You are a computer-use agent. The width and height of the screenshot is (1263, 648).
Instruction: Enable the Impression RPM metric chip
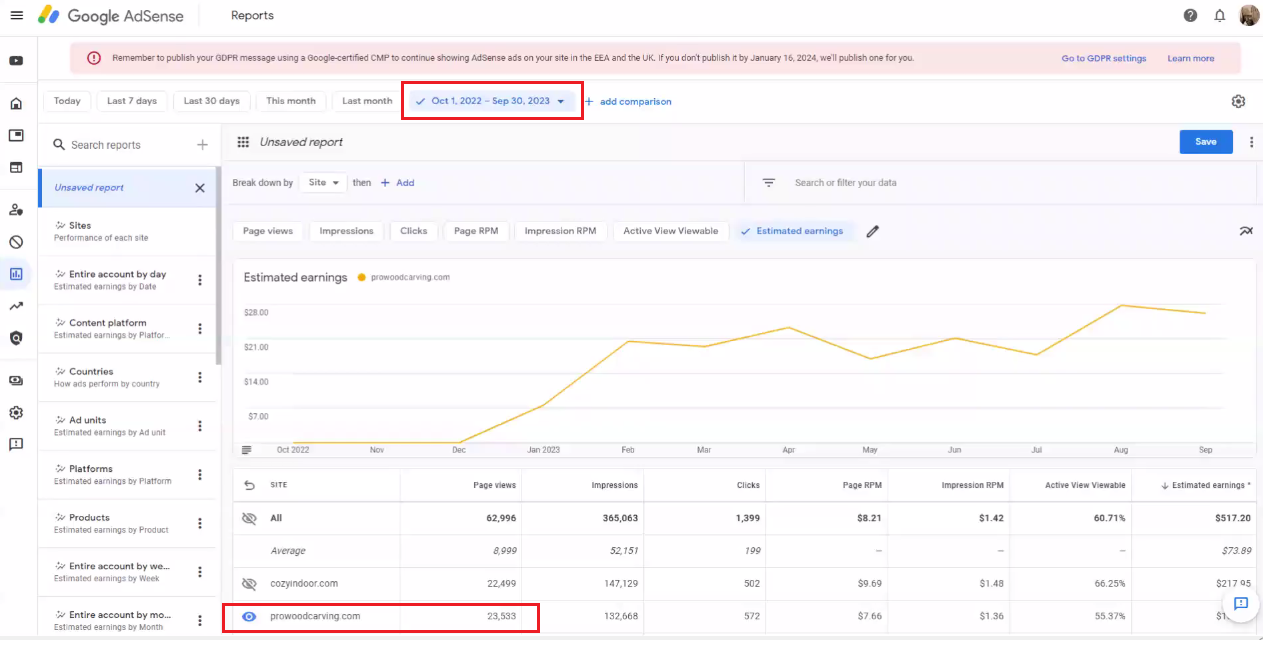click(560, 231)
